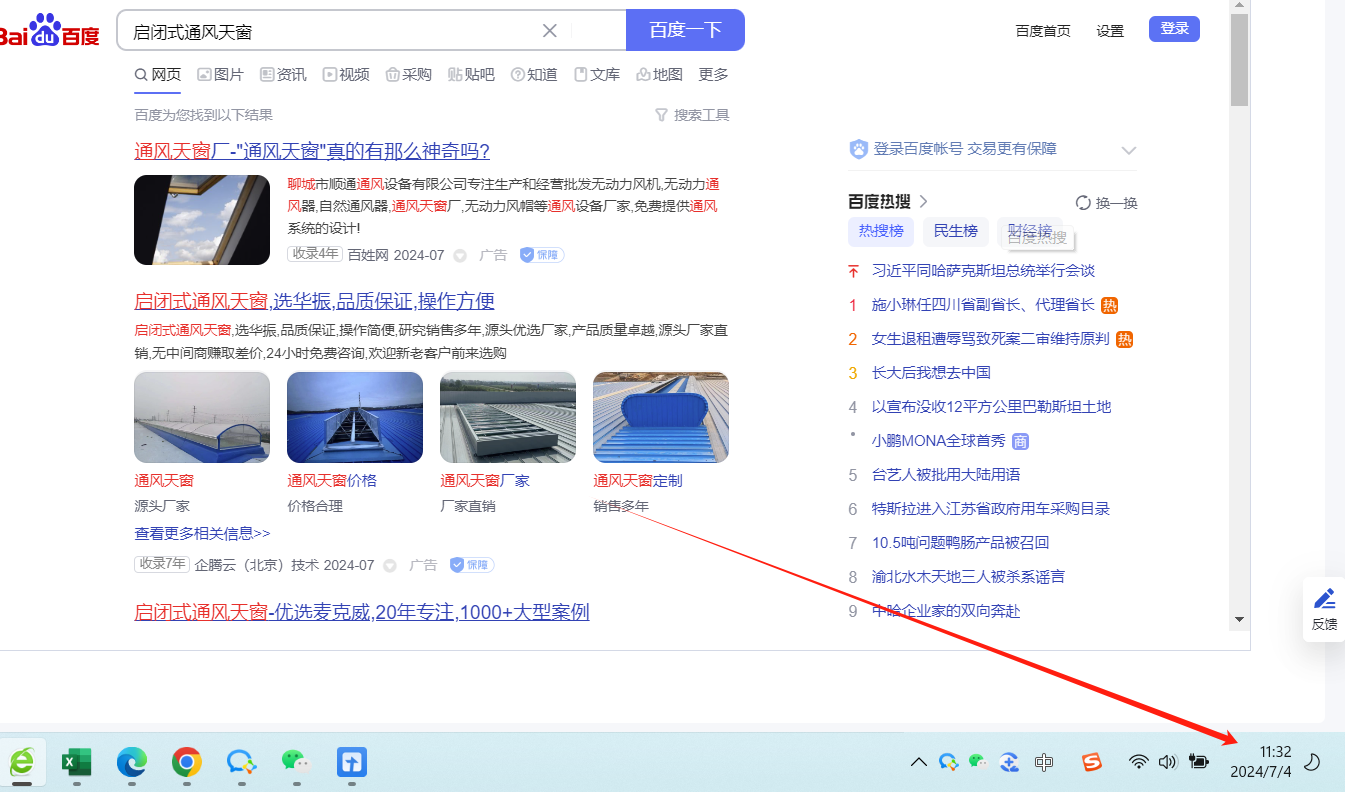Open the blue chat-bubble app in the taskbar
Image resolution: width=1345 pixels, height=792 pixels.
241,763
